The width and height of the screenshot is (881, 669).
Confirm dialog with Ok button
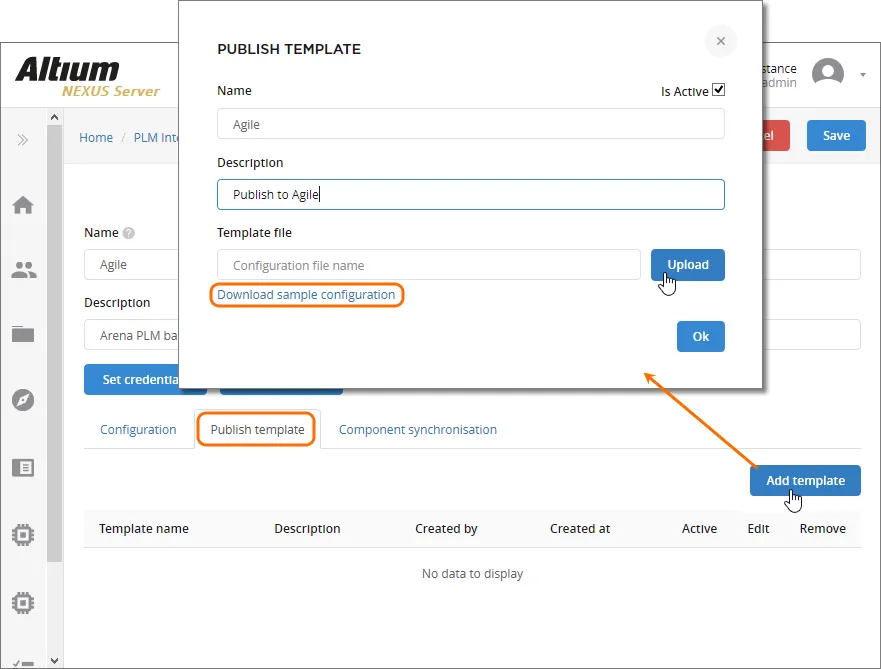point(701,336)
